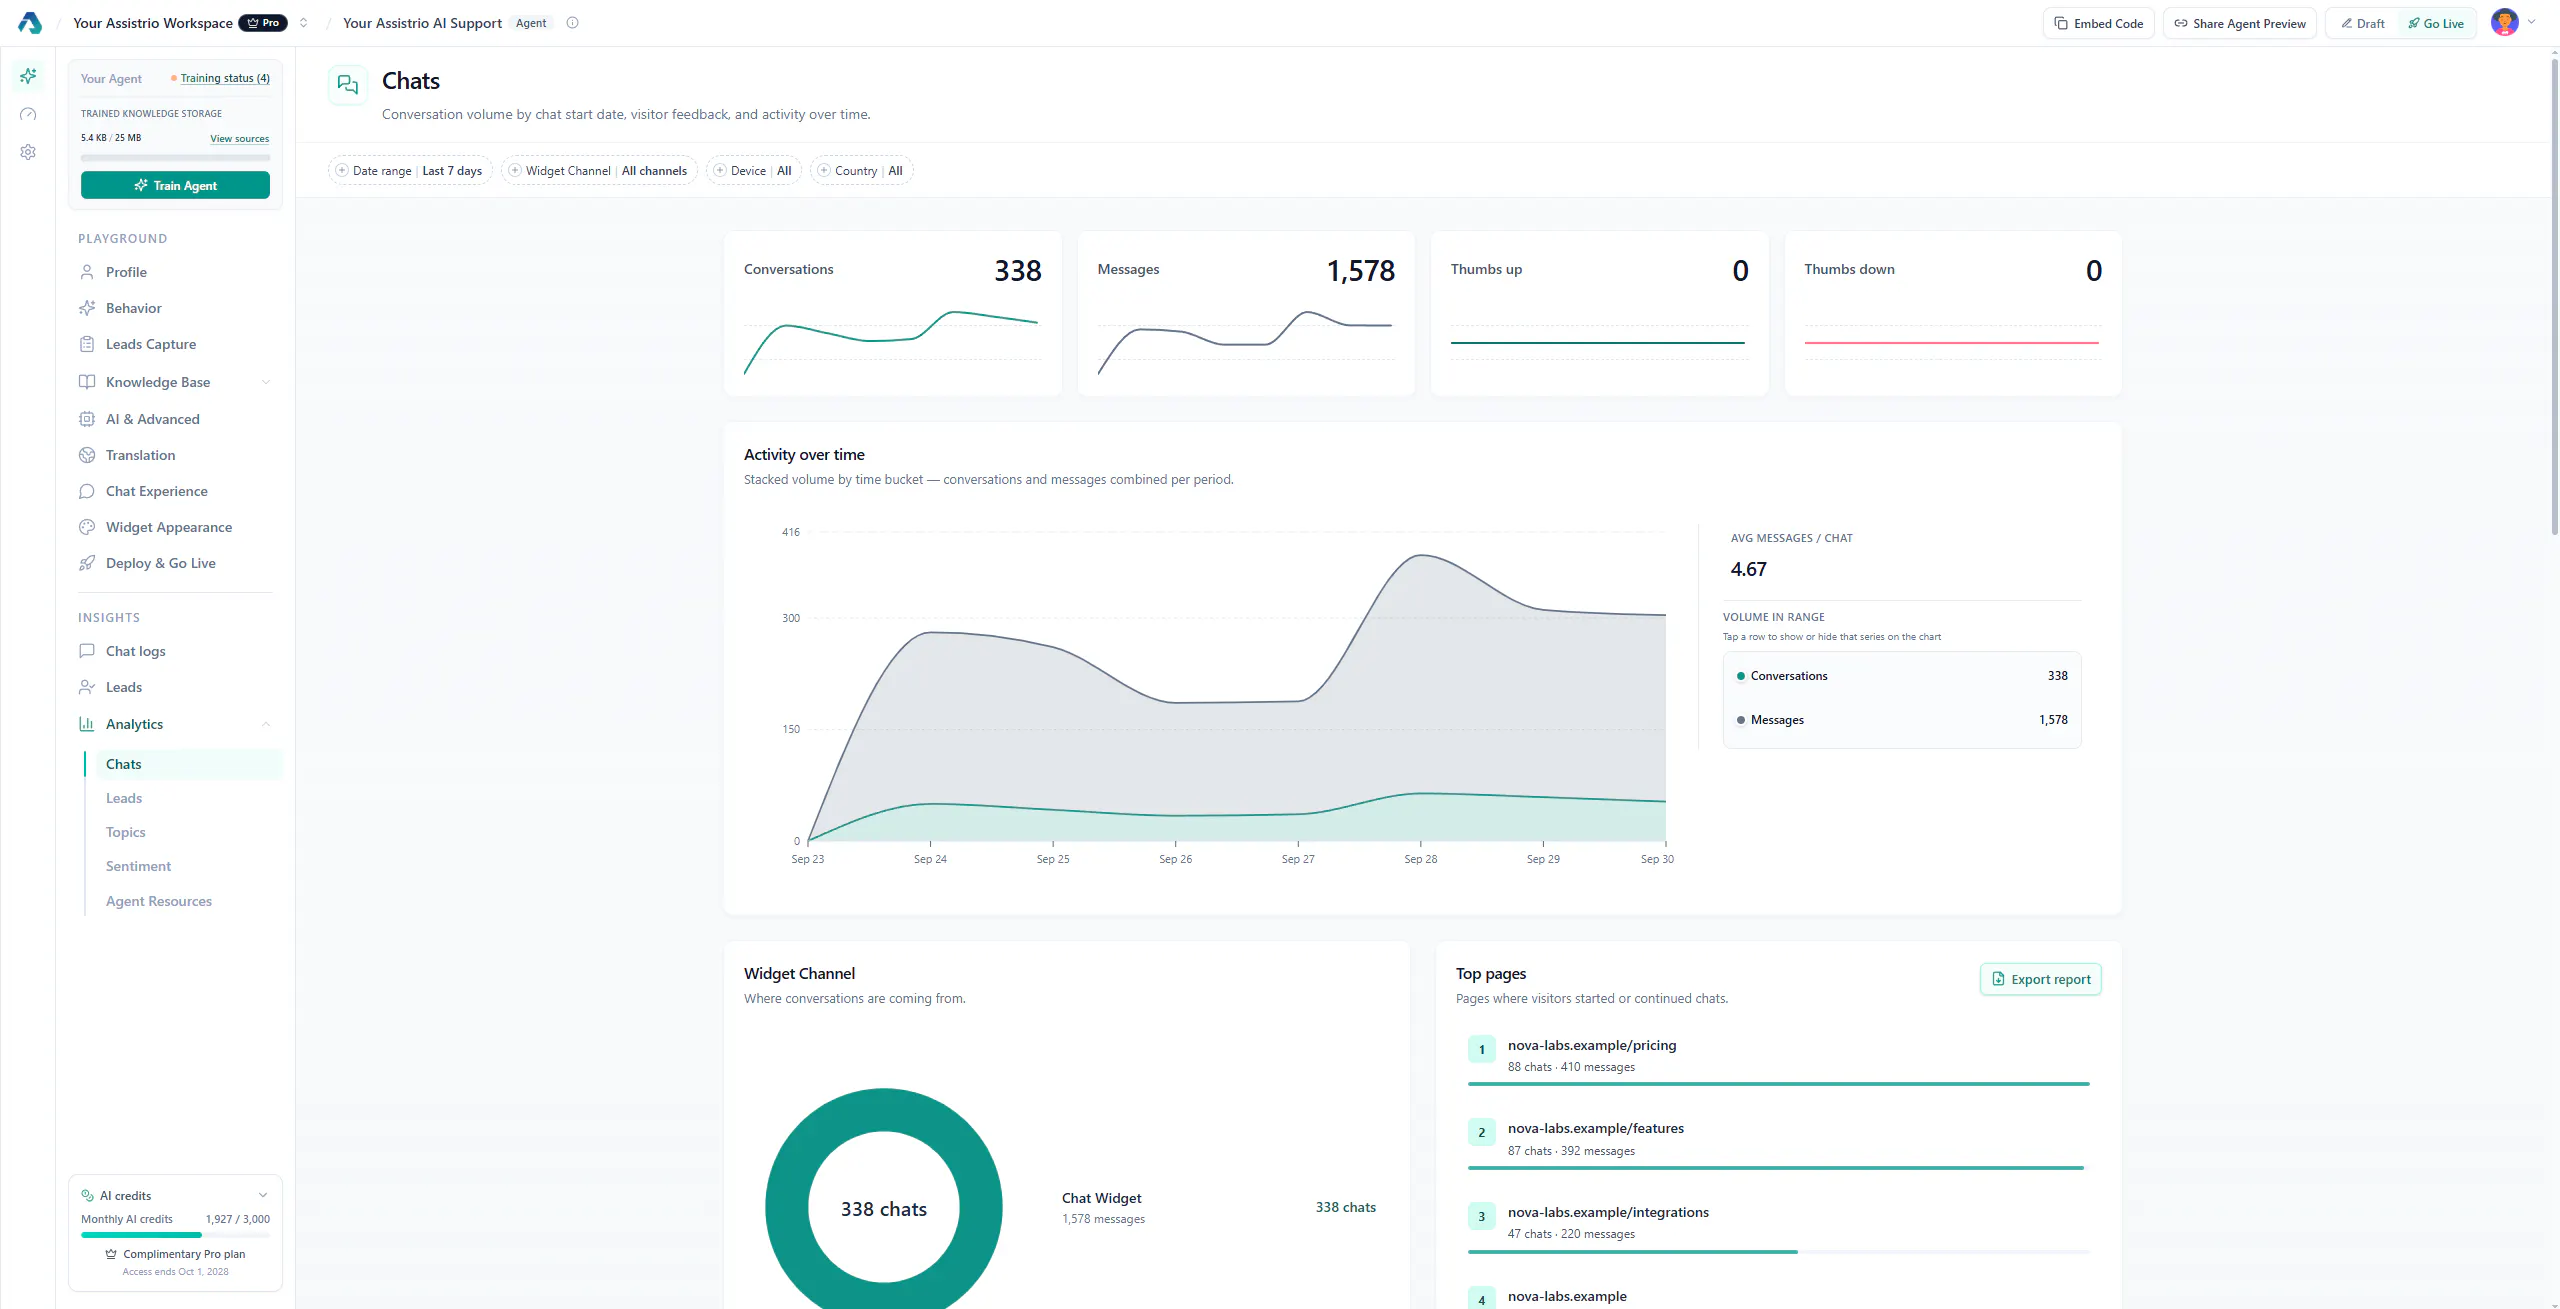Open Leads under Insights section
The width and height of the screenshot is (2560, 1309).
(175, 687)
